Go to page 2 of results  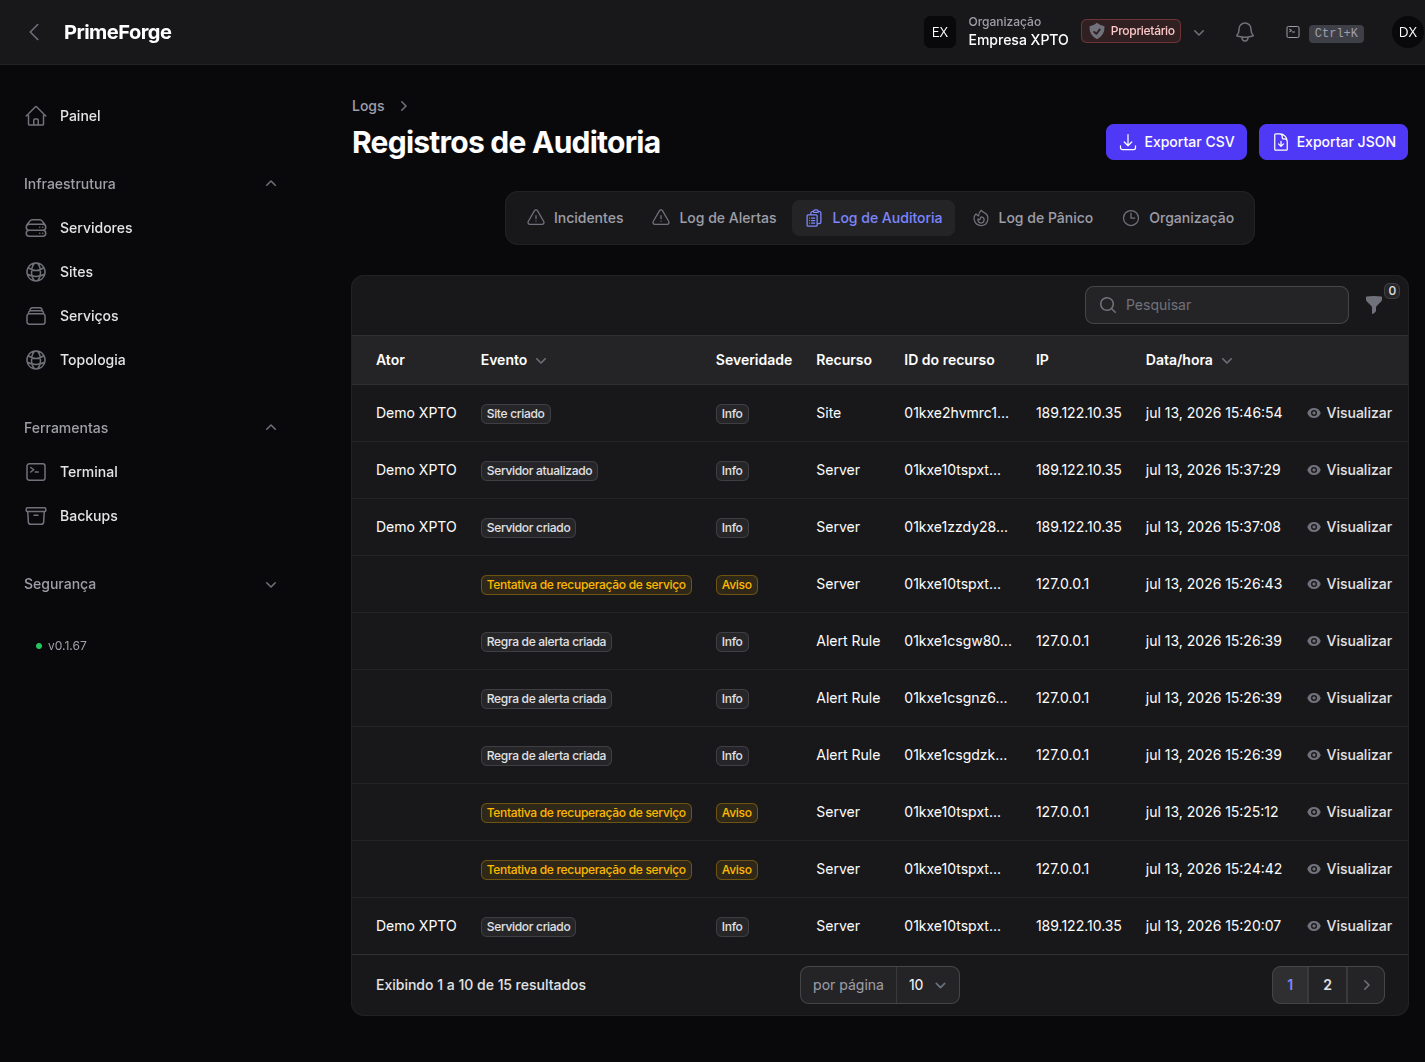point(1327,985)
